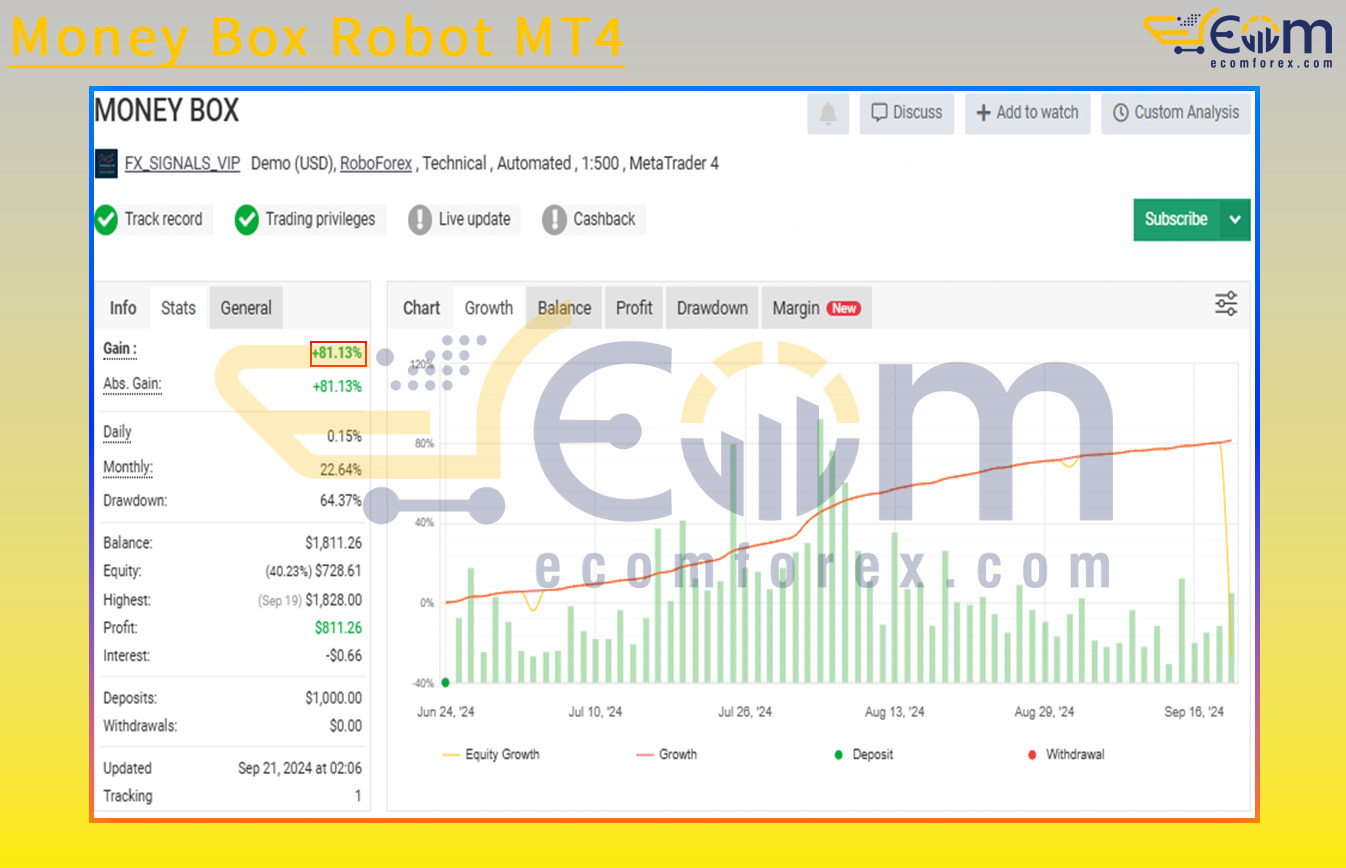Click the Monthly stat label
The image size is (1346, 868).
[x=128, y=467]
